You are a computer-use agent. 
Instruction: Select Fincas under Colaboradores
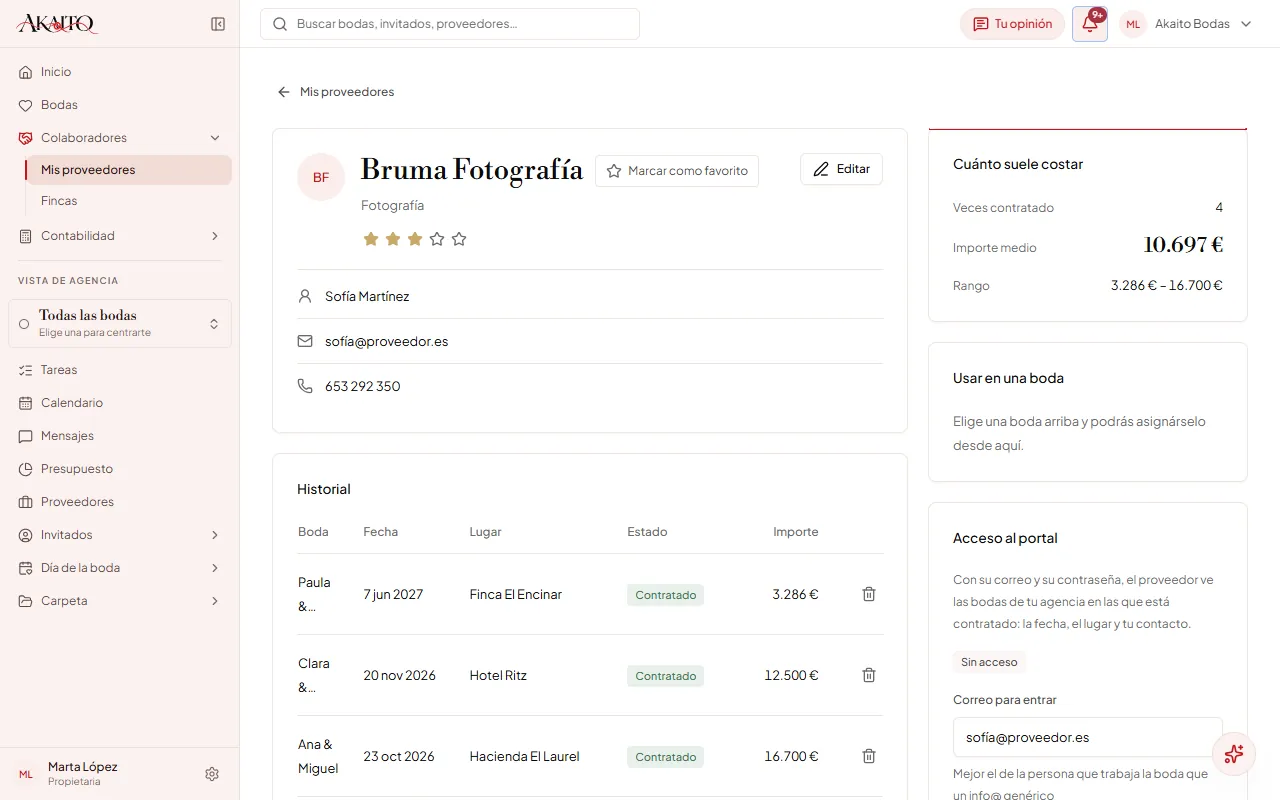(x=129, y=201)
